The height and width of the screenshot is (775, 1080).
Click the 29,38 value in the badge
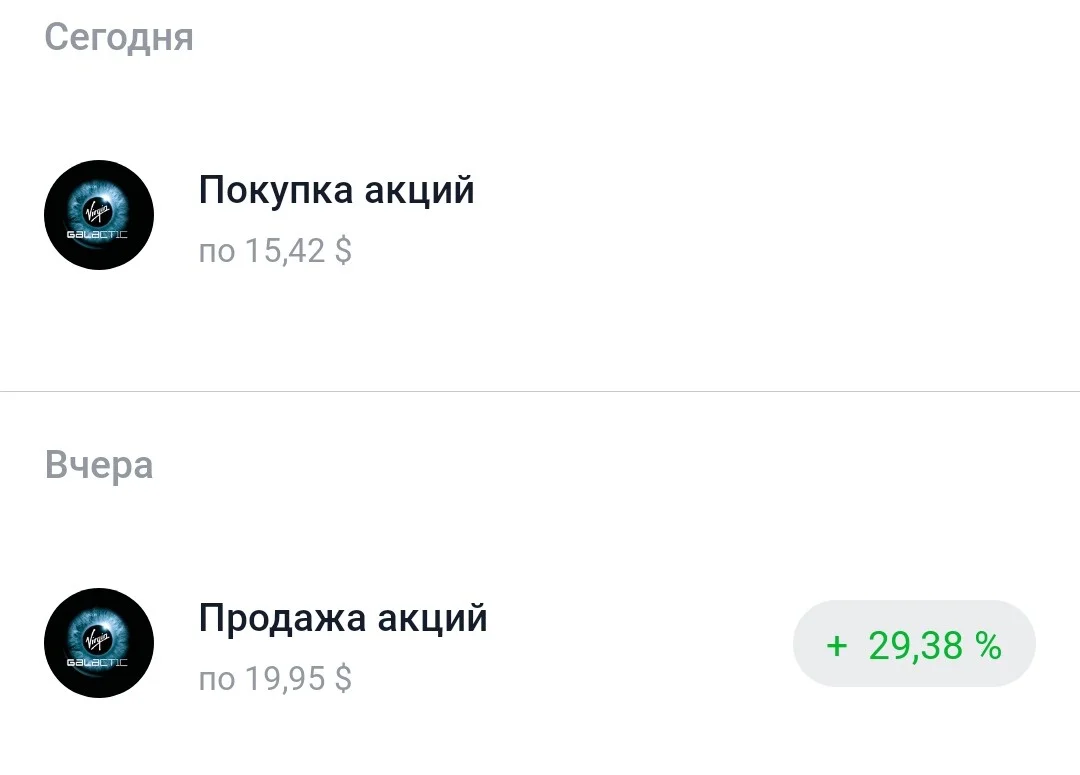point(915,646)
